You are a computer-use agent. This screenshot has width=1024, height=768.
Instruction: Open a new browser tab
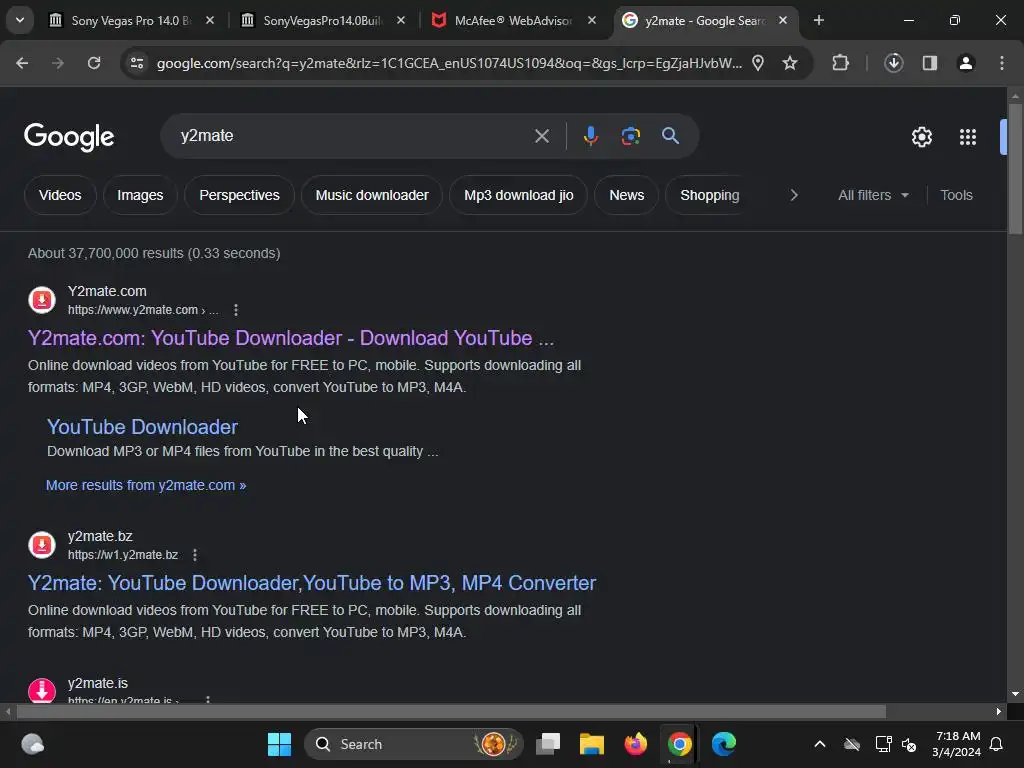click(x=818, y=20)
